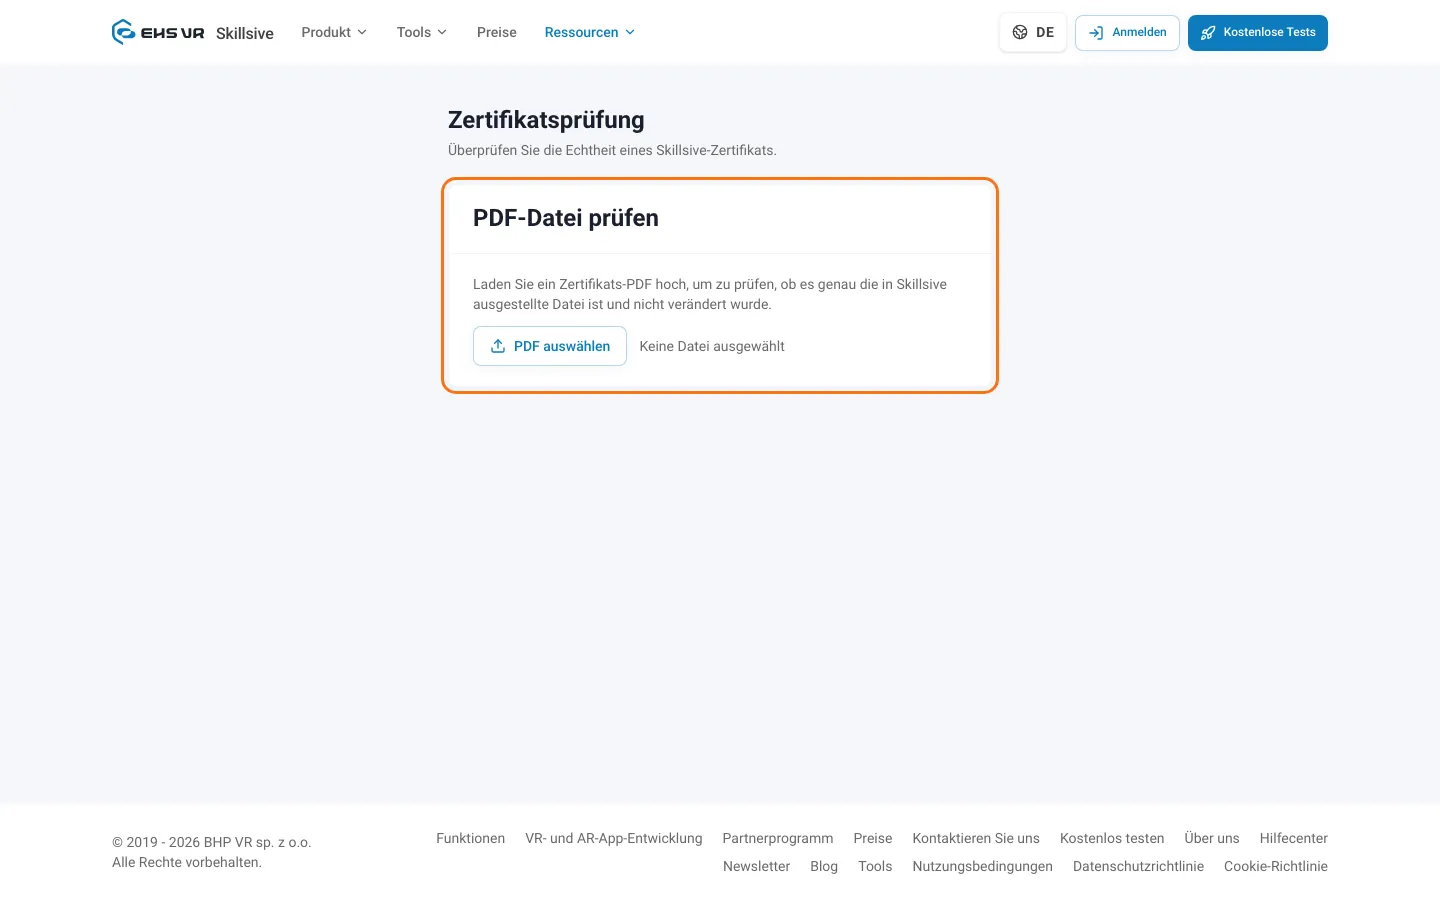
Task: Click the Überprüfen Sie die Echtheit subtitle
Action: pos(612,150)
